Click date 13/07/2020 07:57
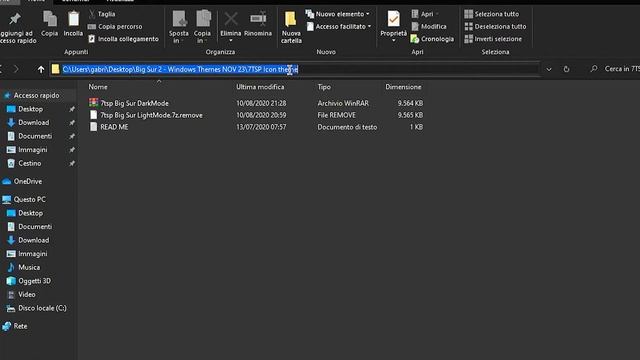 (x=261, y=127)
